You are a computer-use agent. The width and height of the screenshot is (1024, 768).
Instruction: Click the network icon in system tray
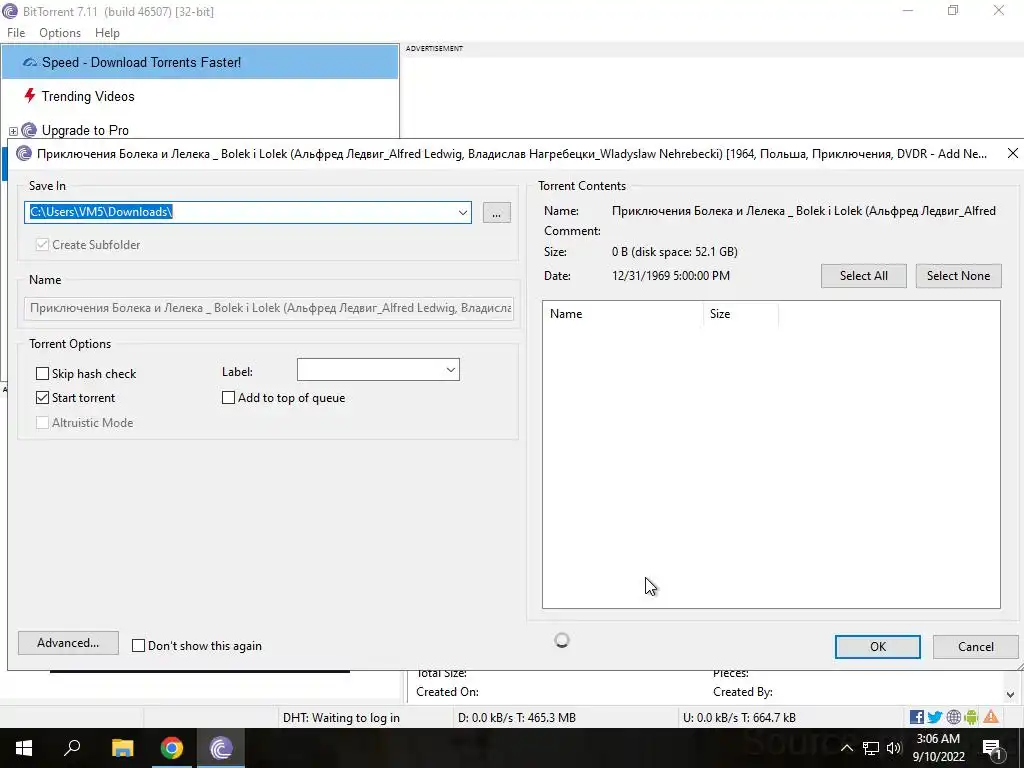coord(871,748)
